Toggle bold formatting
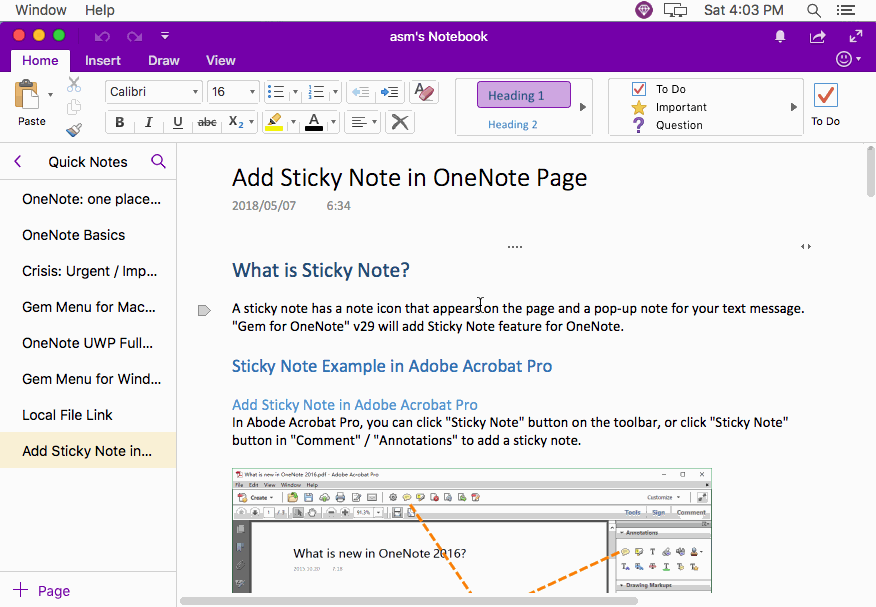The width and height of the screenshot is (876, 607). tap(119, 122)
